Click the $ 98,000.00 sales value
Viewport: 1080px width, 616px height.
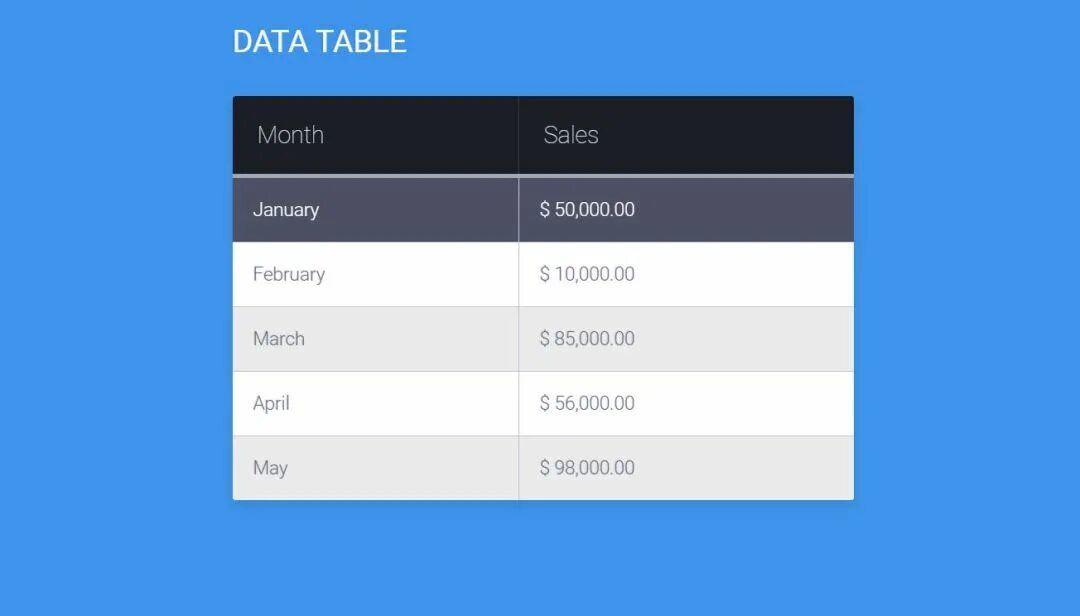[x=587, y=468]
